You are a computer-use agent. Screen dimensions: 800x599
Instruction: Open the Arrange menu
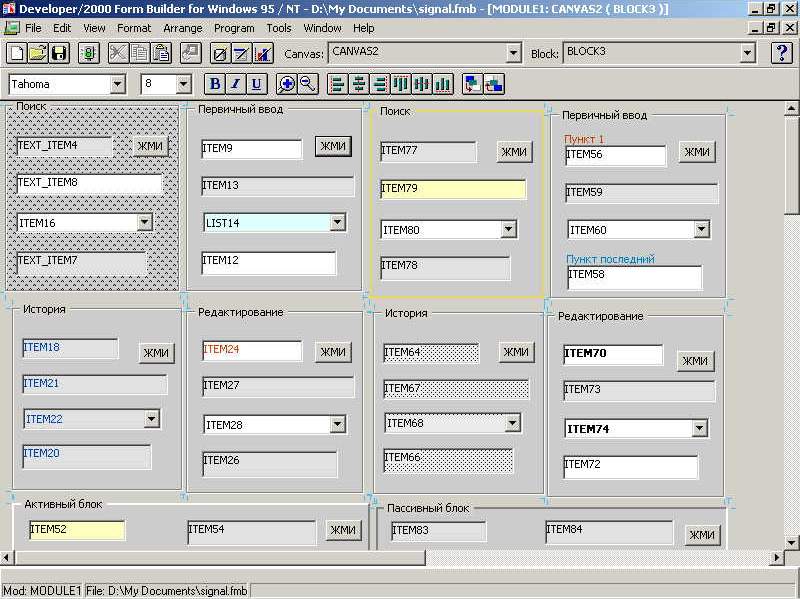182,28
